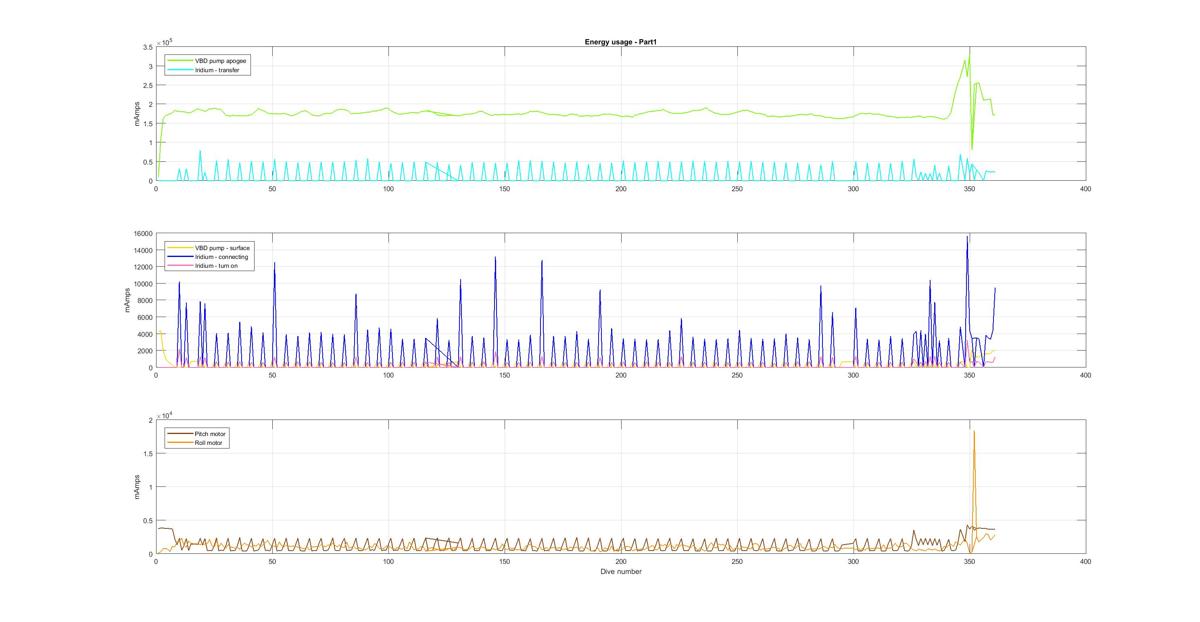
Task: Click the 3 y-axis tick of the top plot
Action: click(x=149, y=67)
